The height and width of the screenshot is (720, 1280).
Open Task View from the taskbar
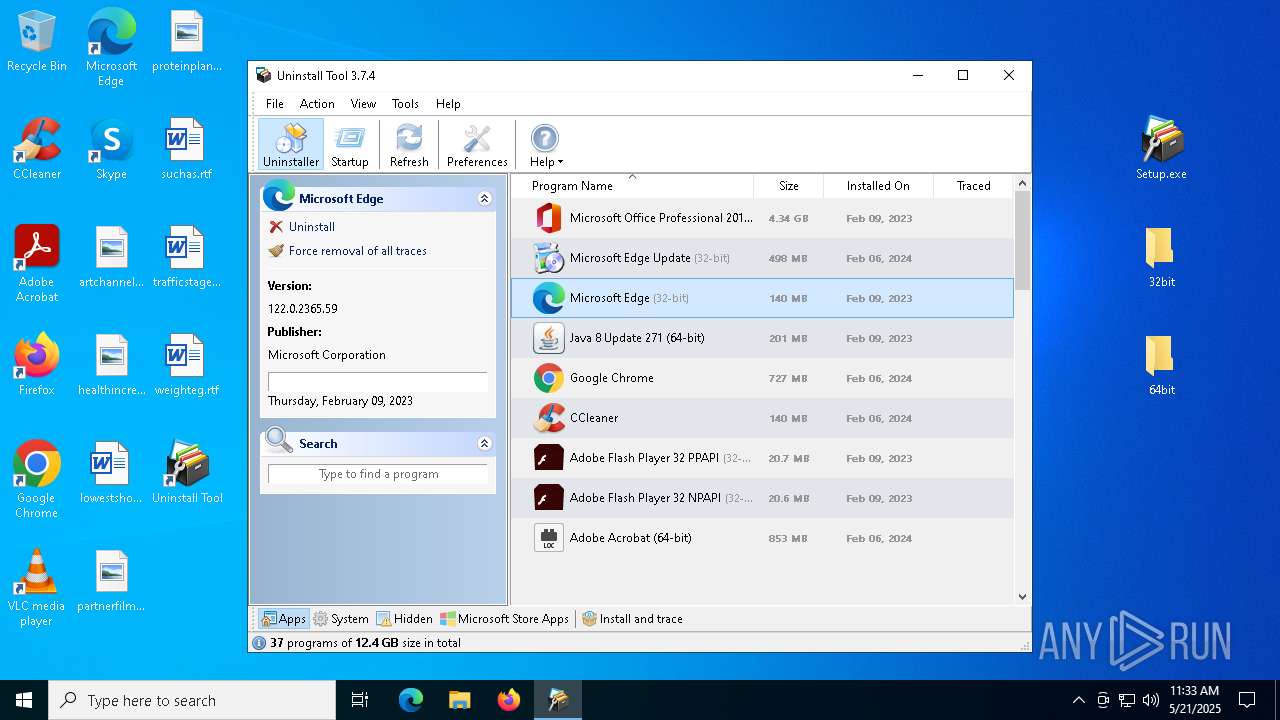click(x=360, y=700)
